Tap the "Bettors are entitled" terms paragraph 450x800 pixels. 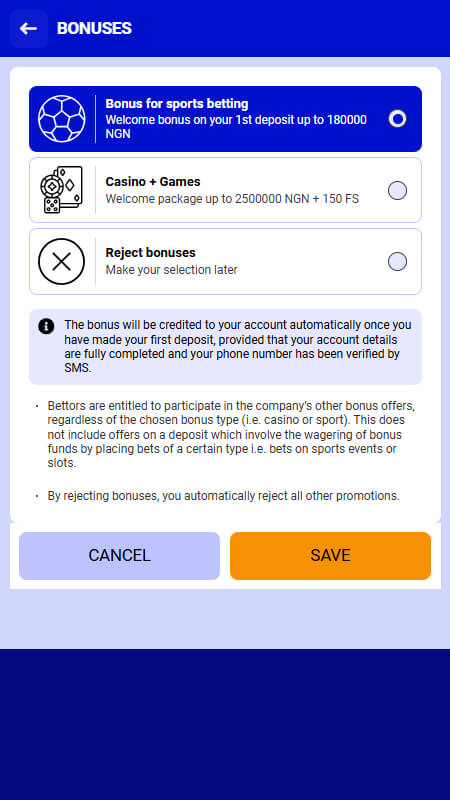(x=231, y=435)
